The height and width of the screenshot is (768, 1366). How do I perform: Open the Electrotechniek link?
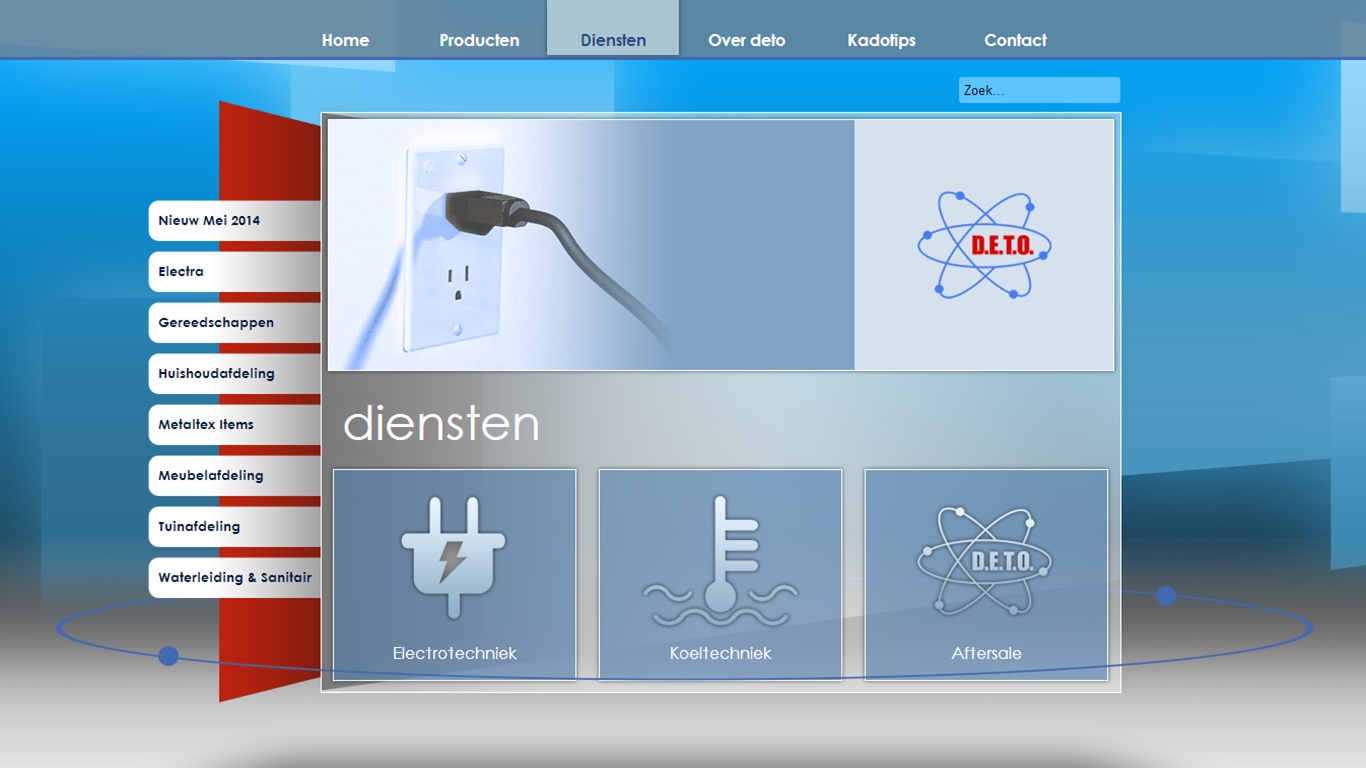455,653
